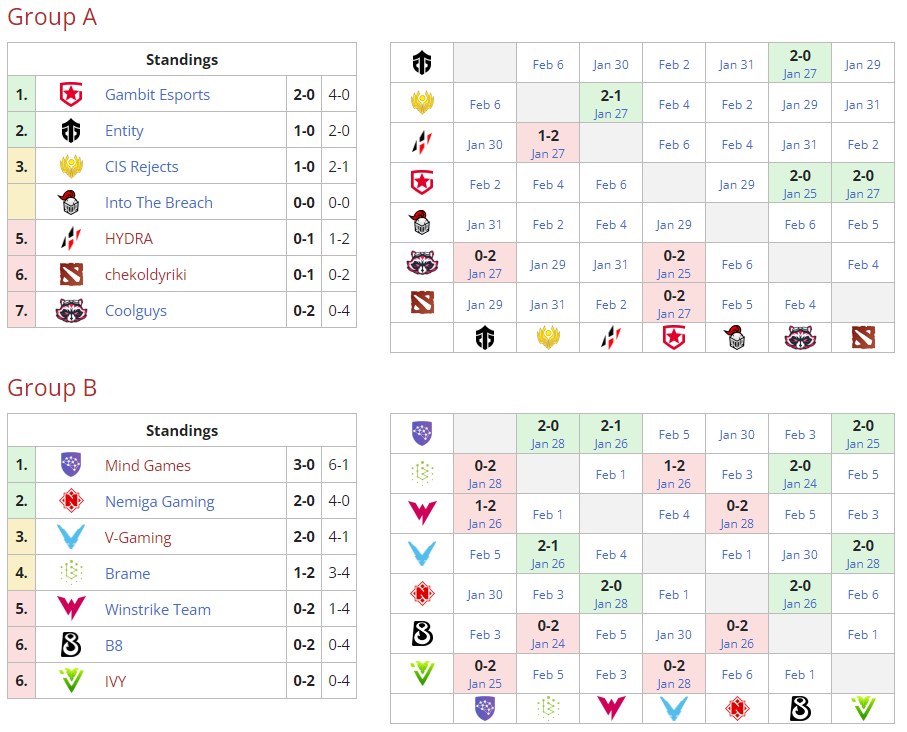Open the Nemiga Gaming team name link

(159, 501)
